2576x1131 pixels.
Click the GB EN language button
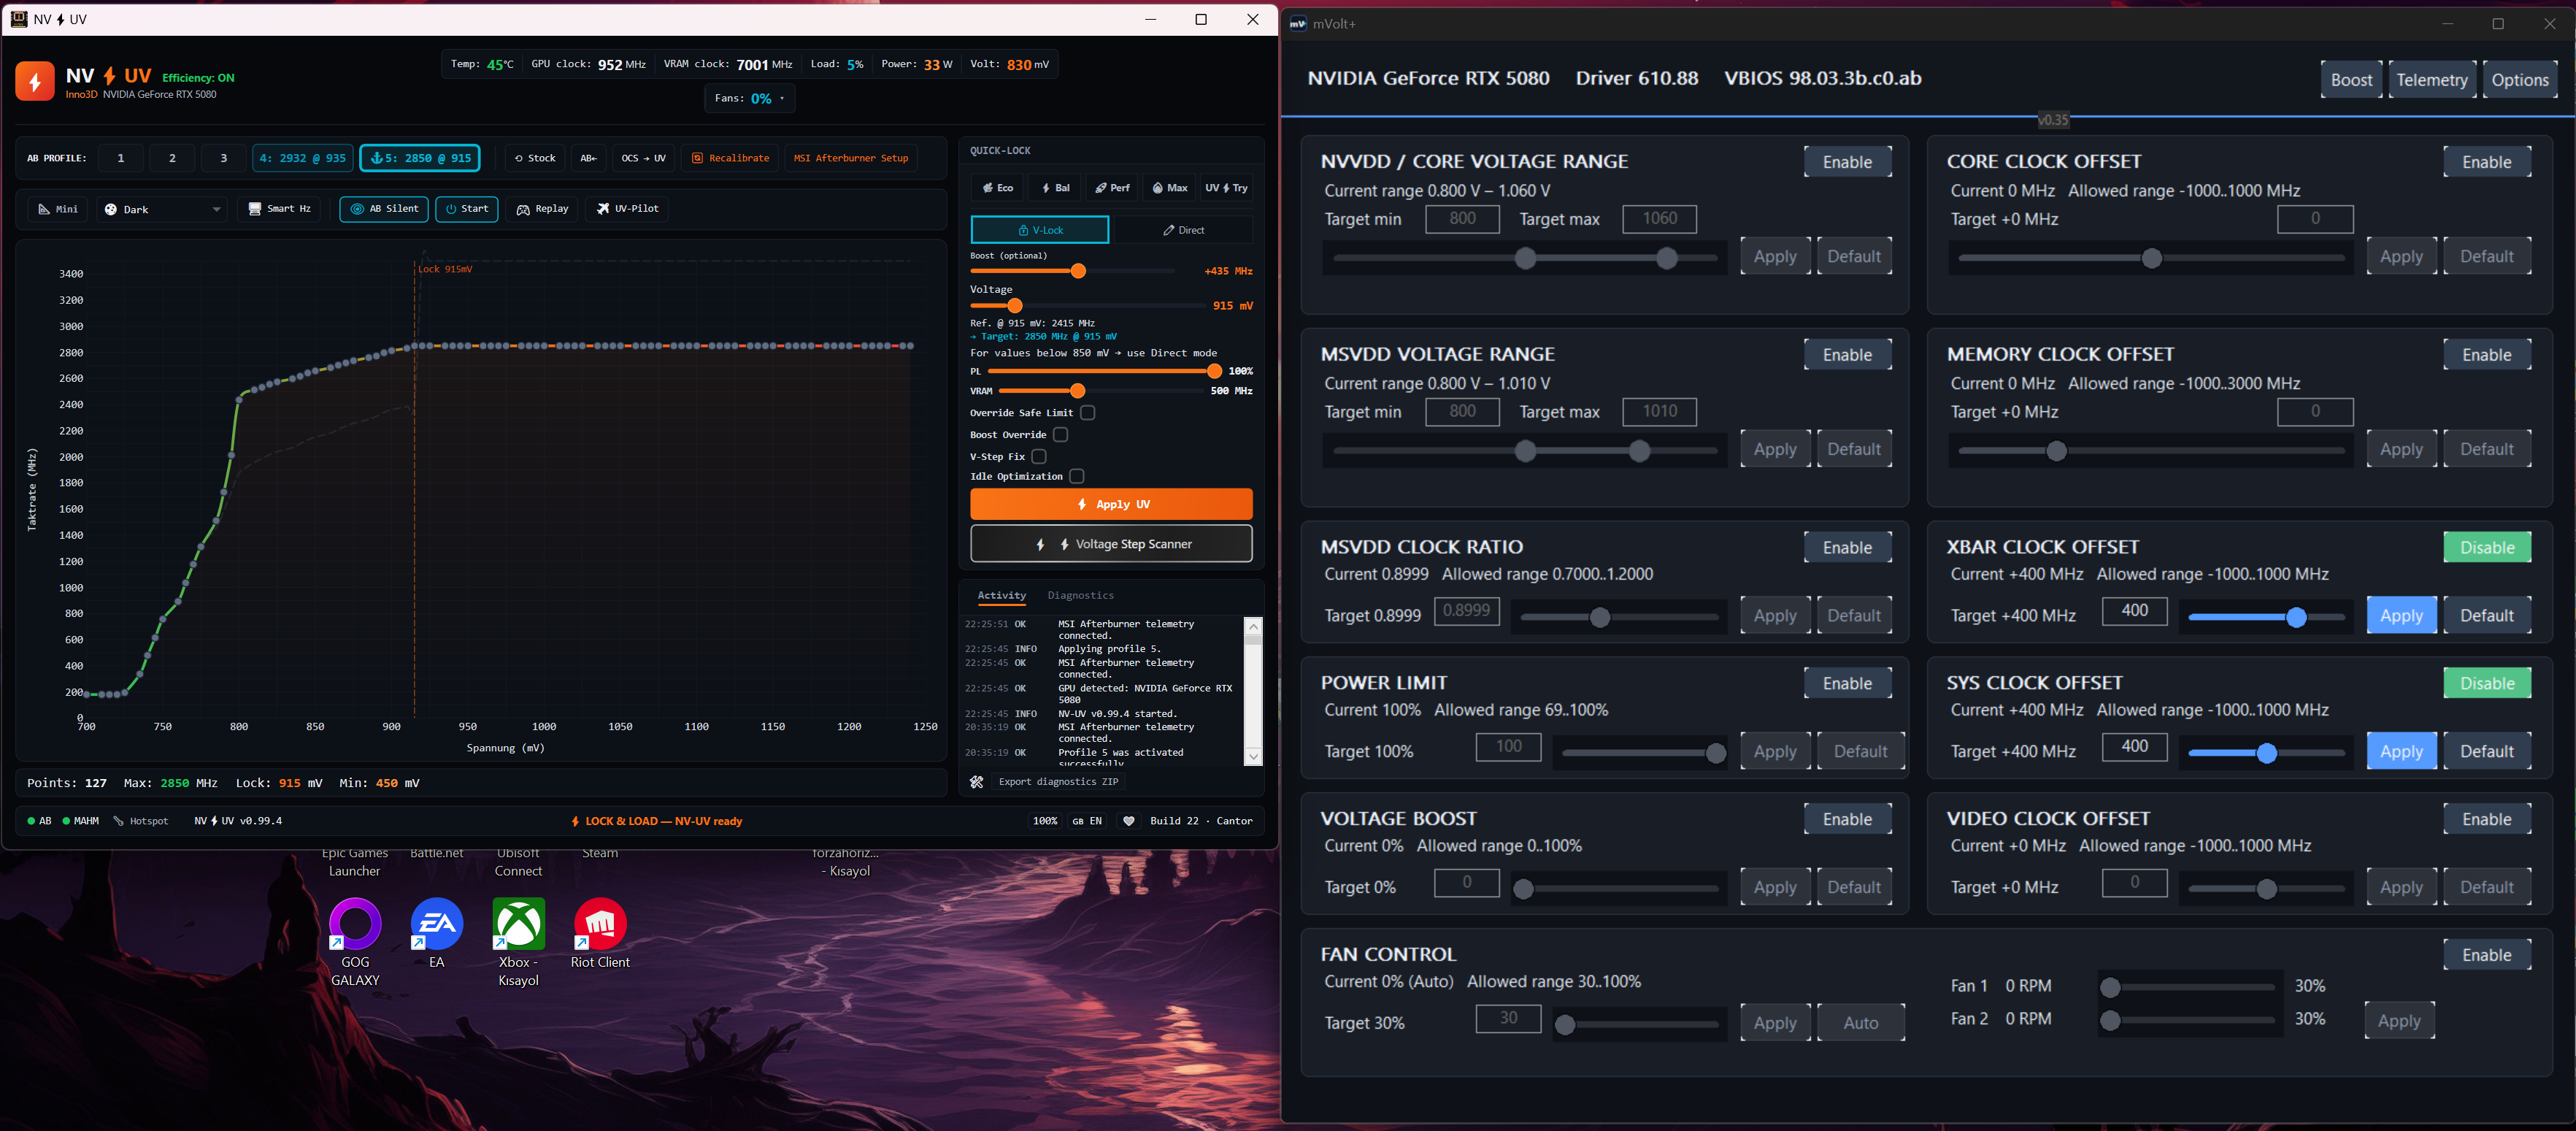point(1087,821)
